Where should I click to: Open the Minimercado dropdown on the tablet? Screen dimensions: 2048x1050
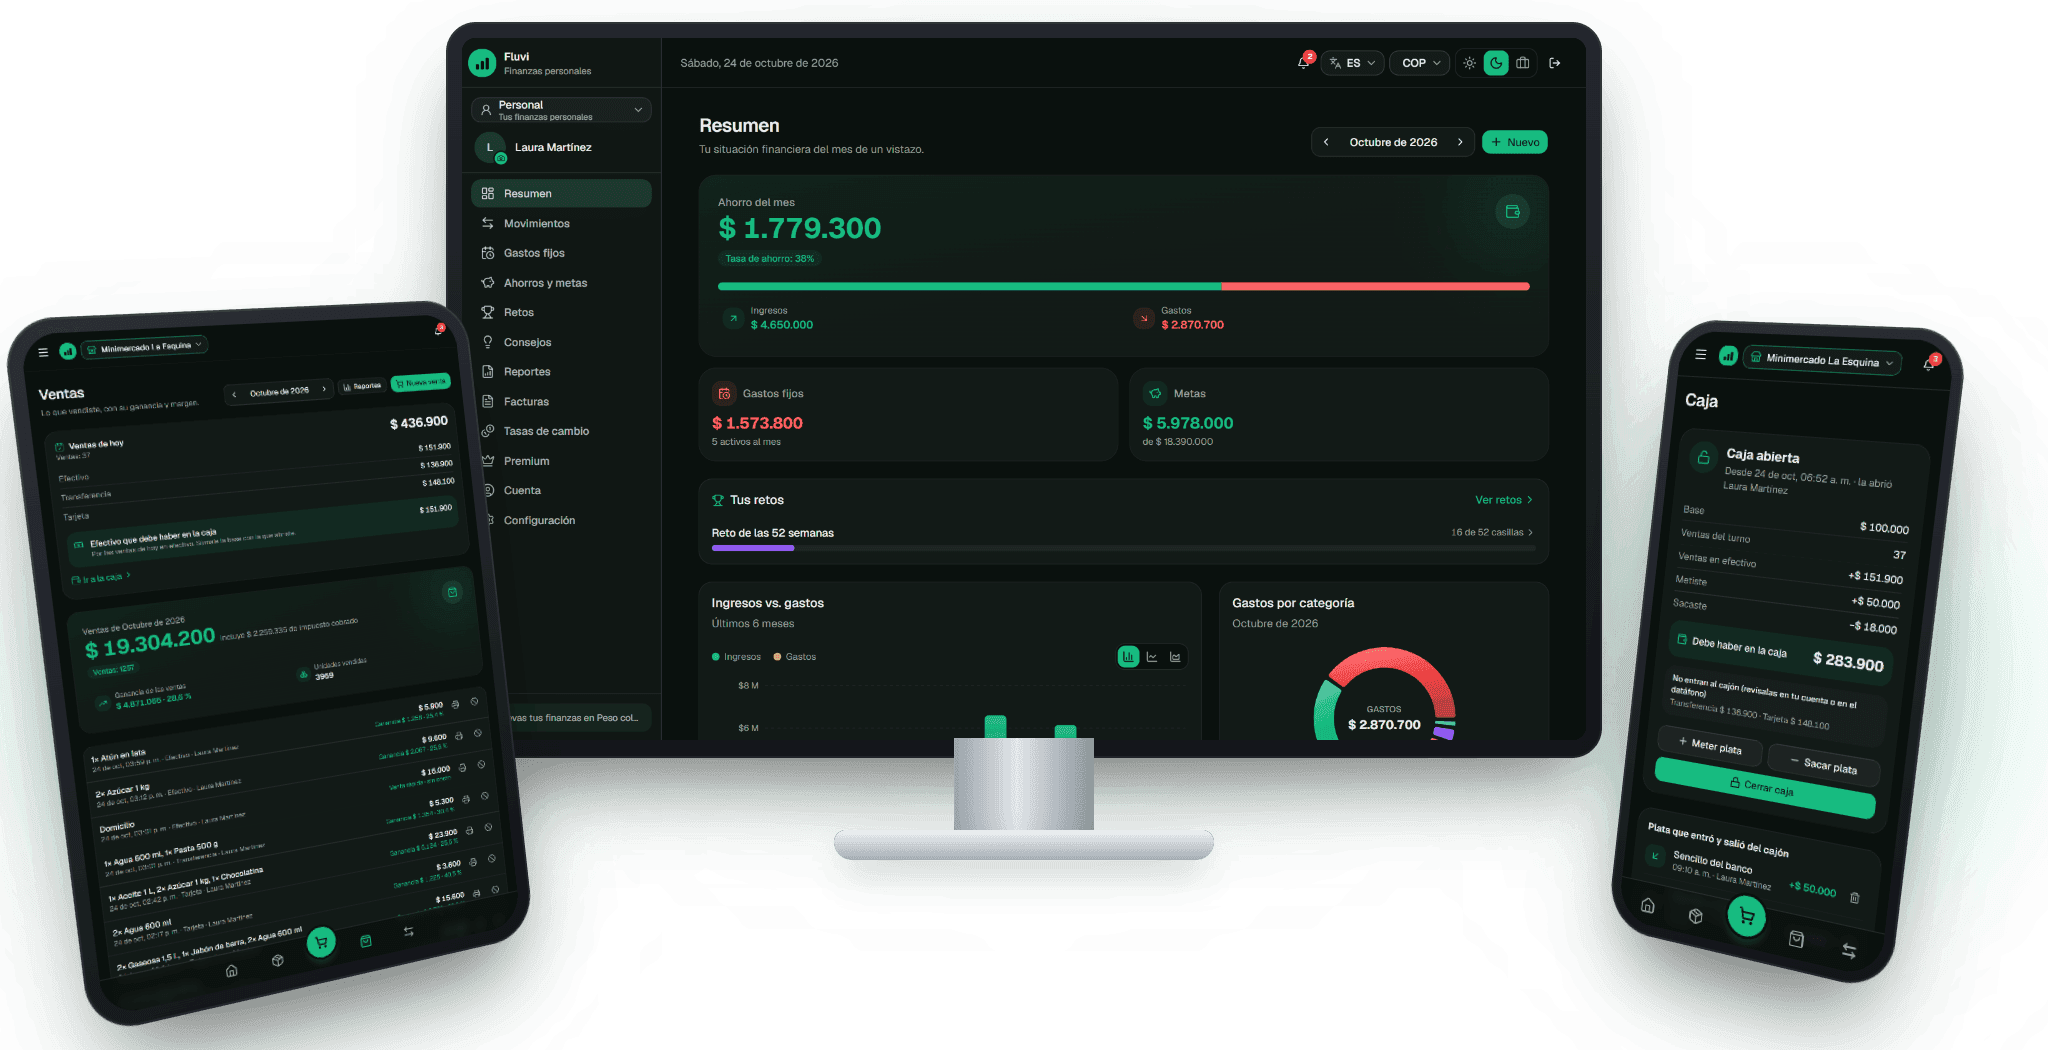tap(144, 347)
